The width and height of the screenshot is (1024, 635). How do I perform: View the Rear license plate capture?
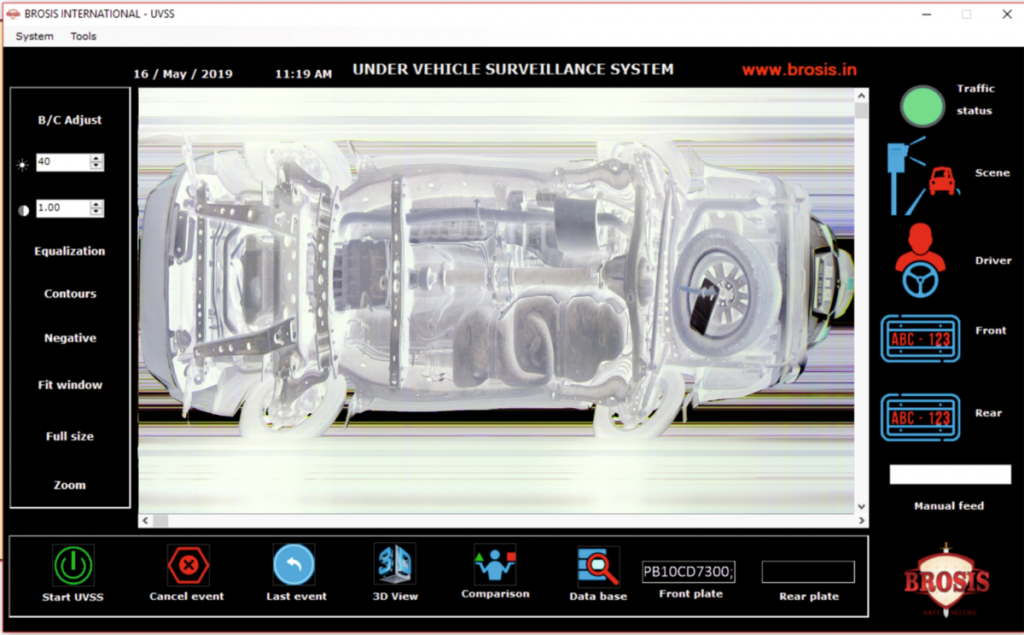click(920, 417)
